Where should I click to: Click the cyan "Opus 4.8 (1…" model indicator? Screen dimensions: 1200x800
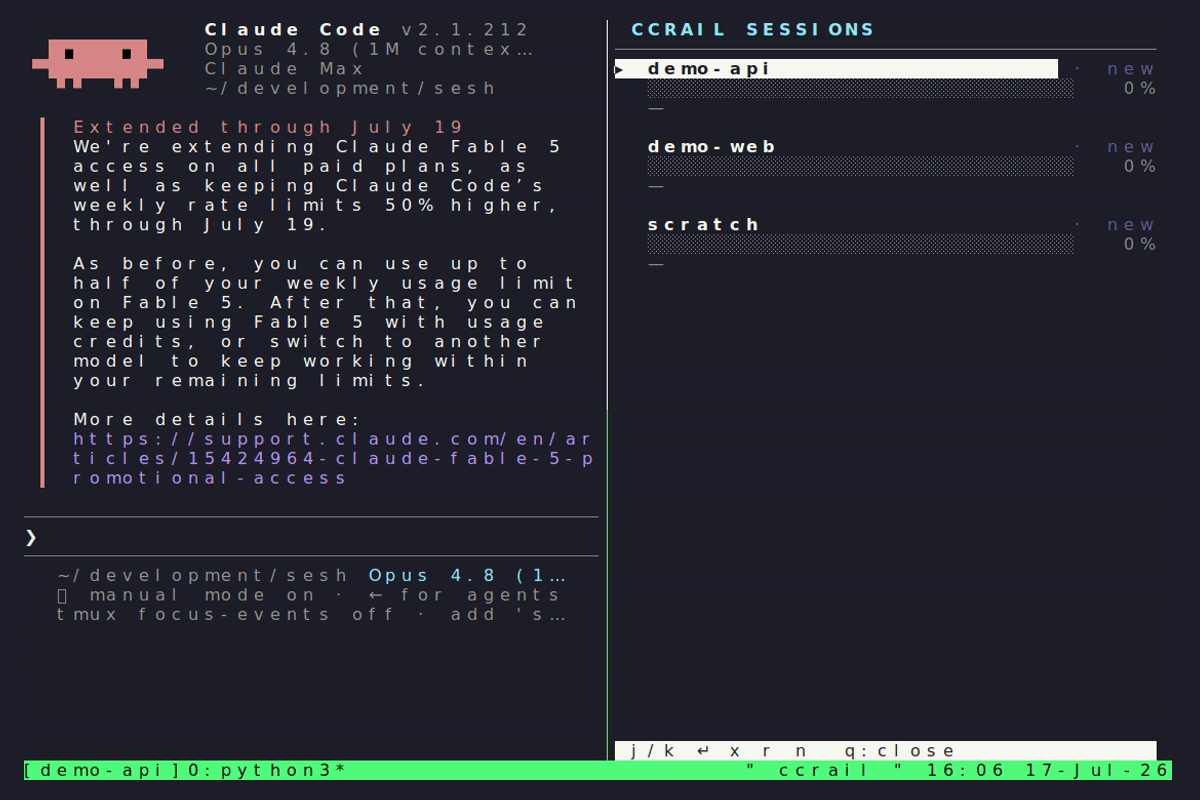tap(467, 576)
